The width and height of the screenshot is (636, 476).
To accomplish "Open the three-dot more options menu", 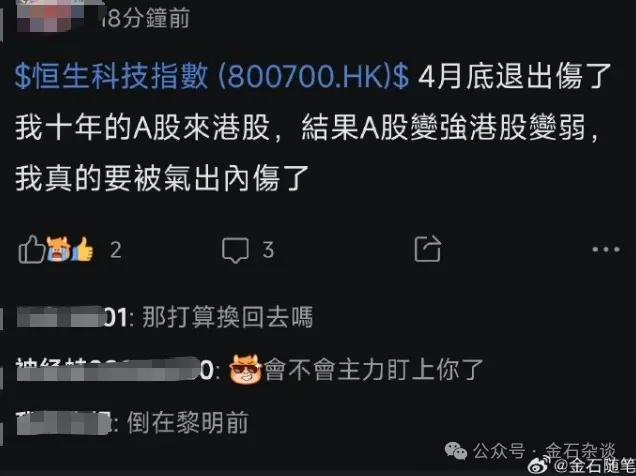I will pos(606,249).
